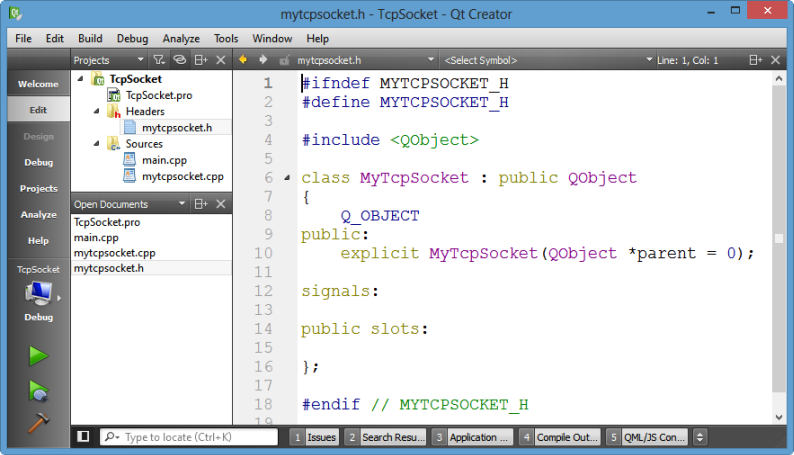Synchronize with editor link icon in Projects
This screenshot has height=455, width=794.
180,60
